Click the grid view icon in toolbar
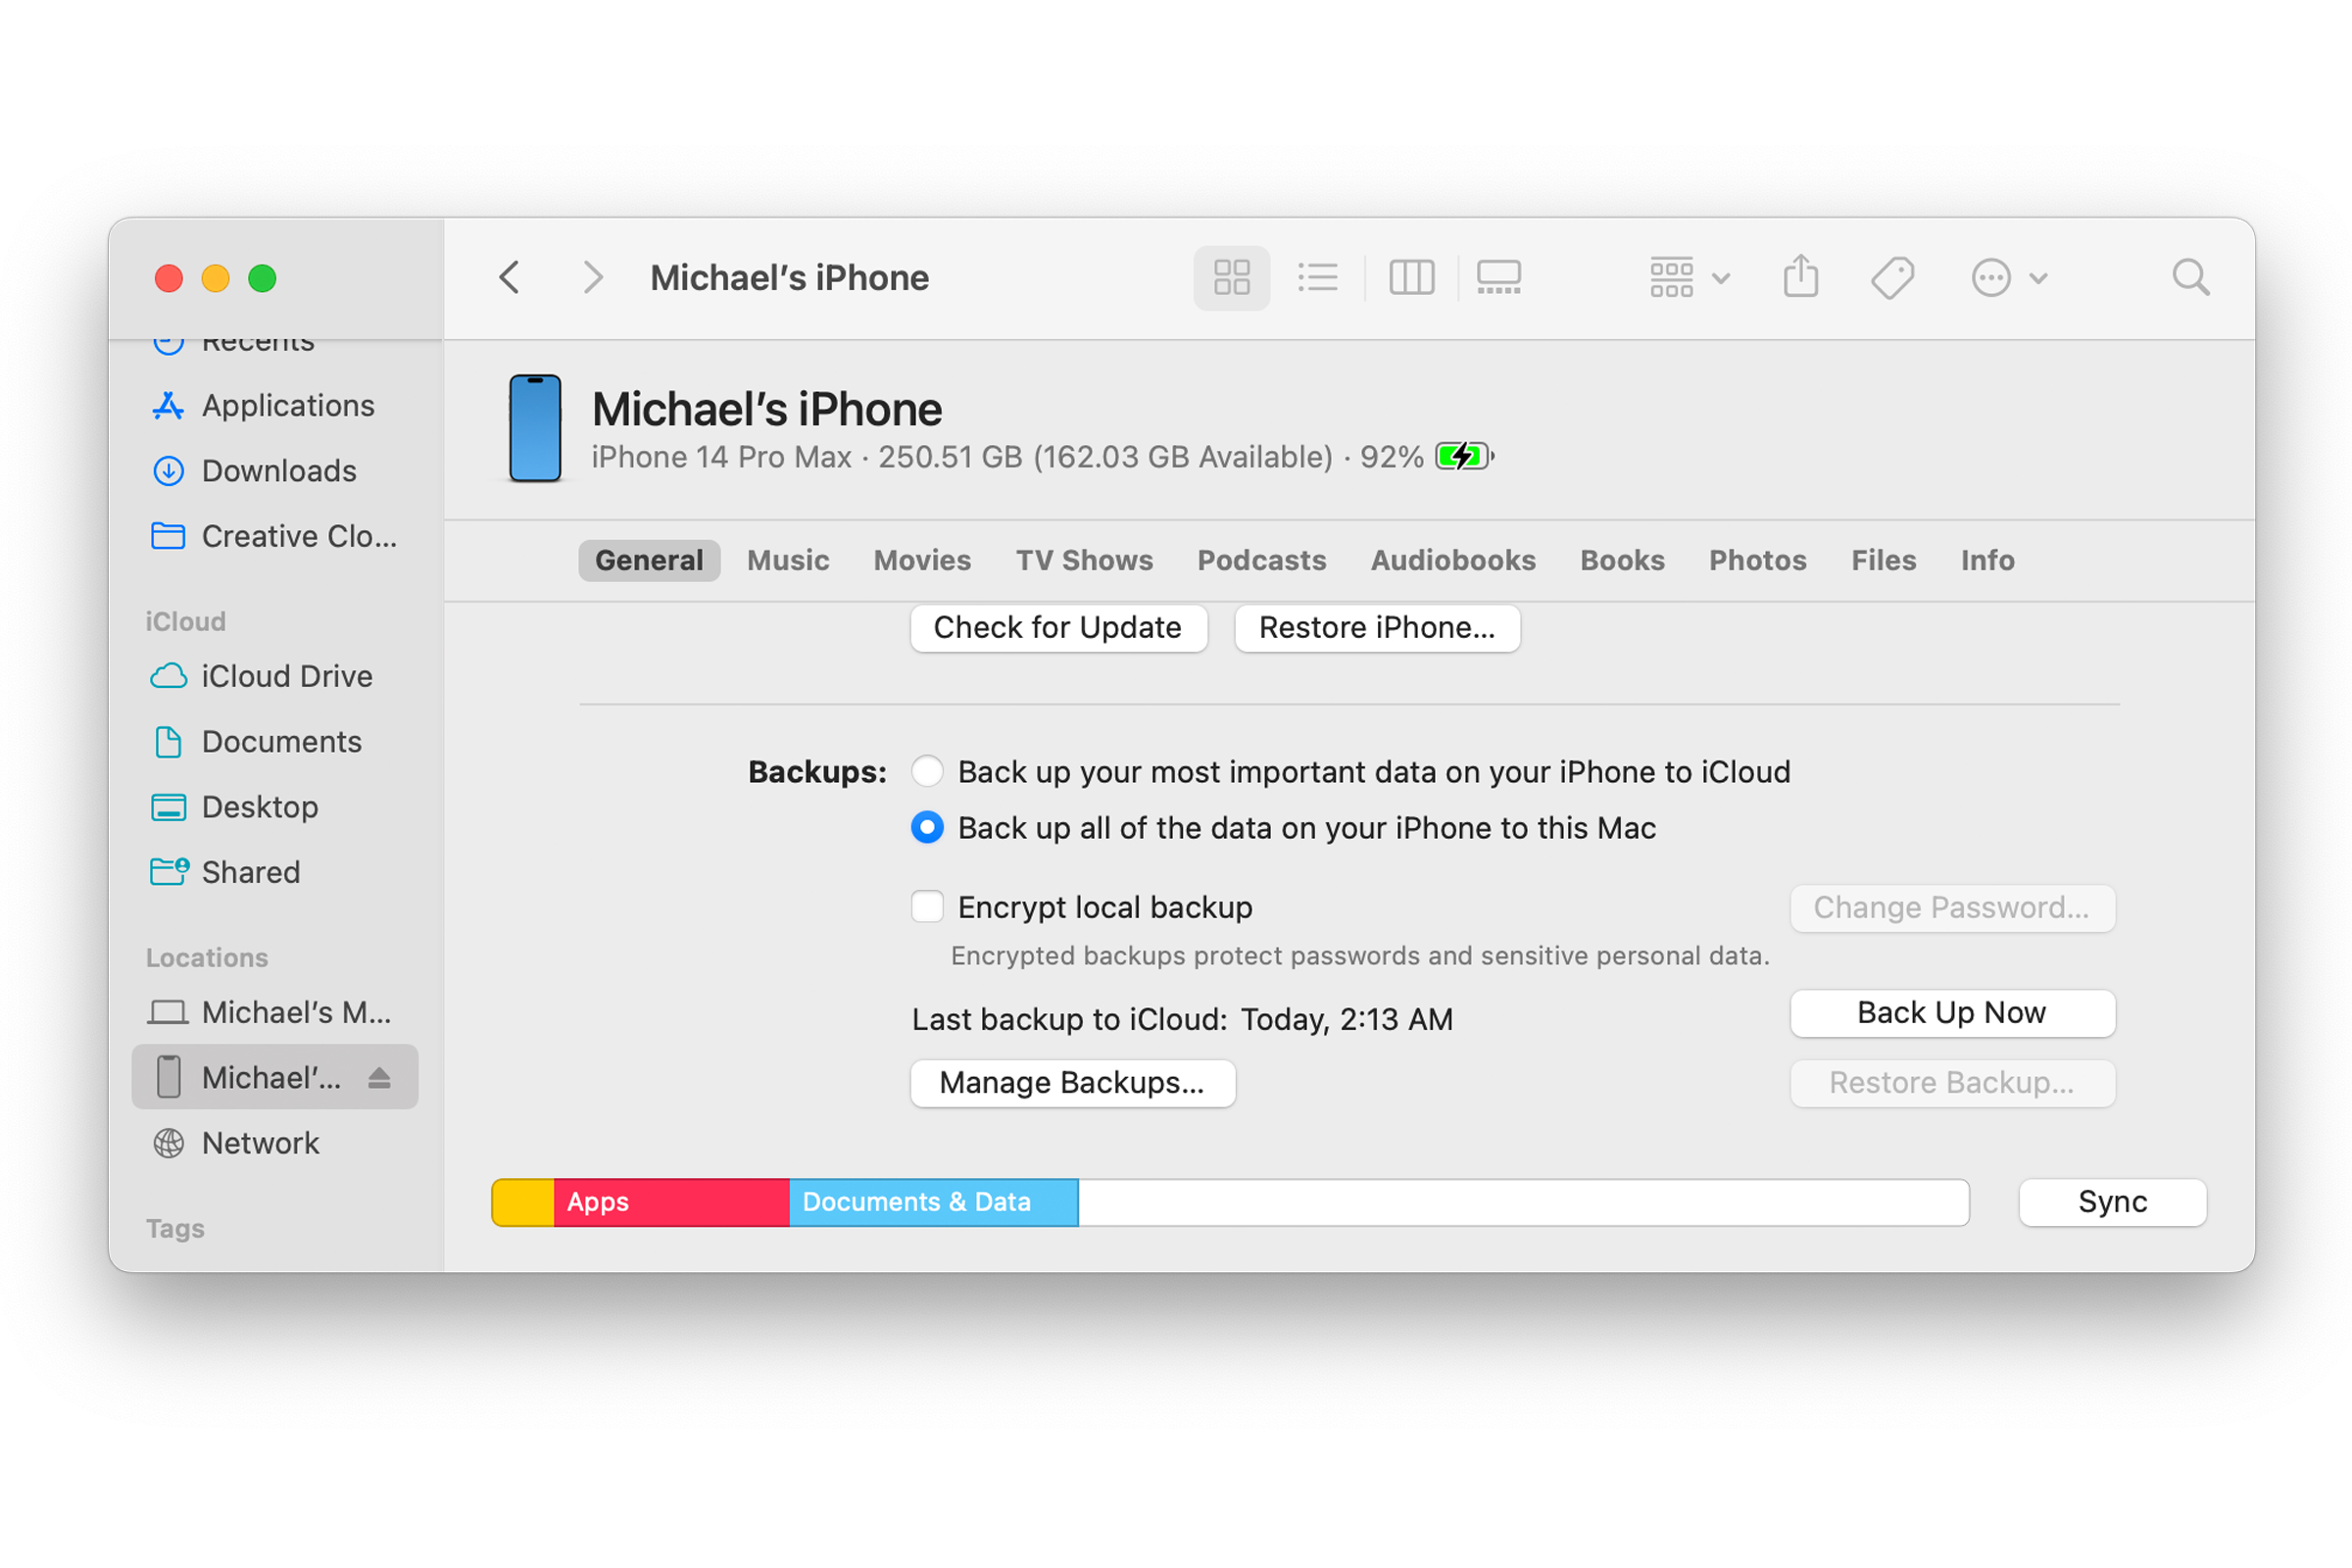The height and width of the screenshot is (1568, 2352). (x=1227, y=274)
